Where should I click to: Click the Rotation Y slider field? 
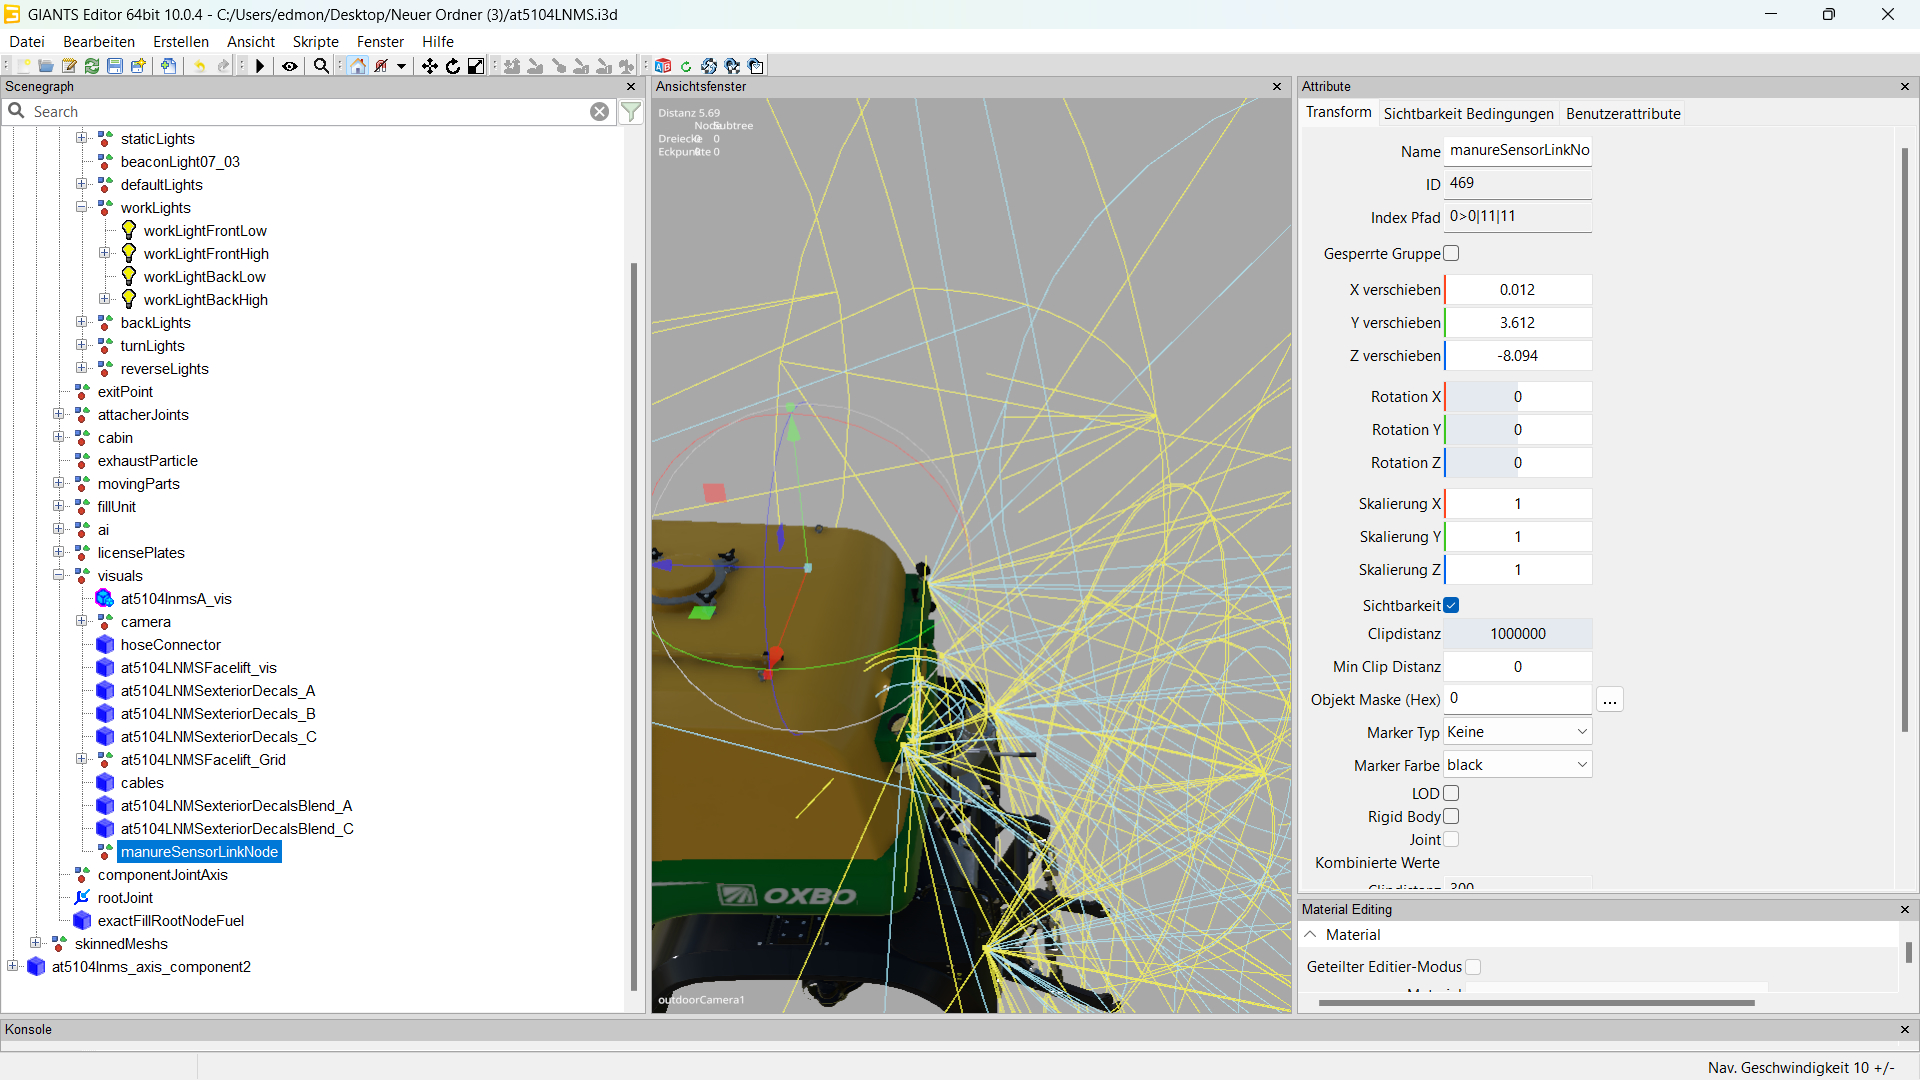[1517, 430]
